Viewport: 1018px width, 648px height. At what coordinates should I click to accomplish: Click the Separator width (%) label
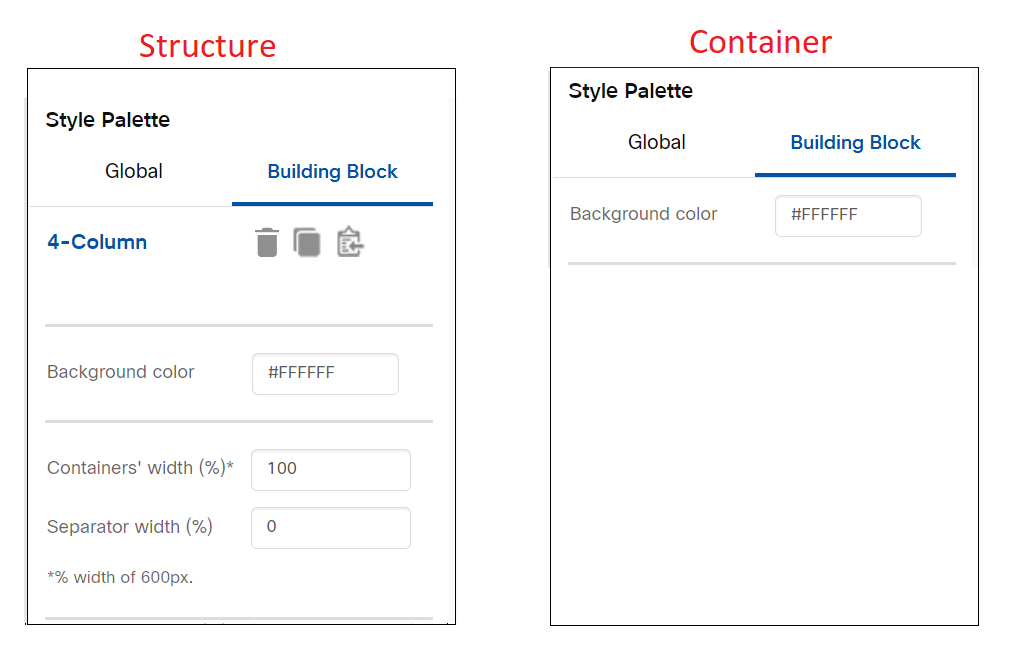pyautogui.click(x=130, y=527)
